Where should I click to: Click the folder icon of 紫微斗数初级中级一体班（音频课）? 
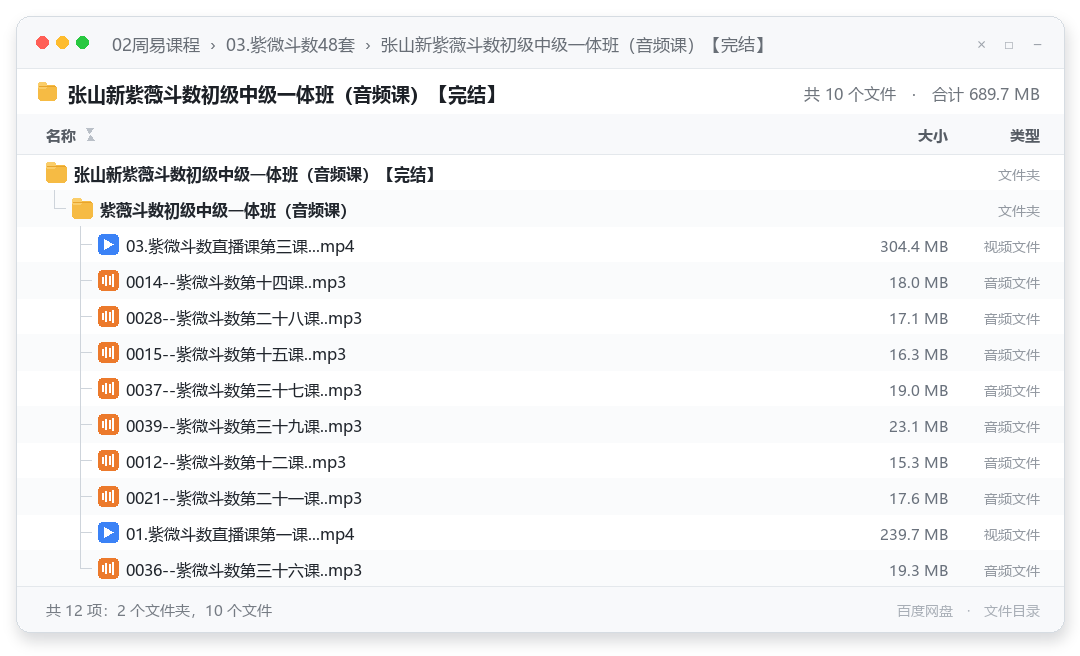coord(82,209)
